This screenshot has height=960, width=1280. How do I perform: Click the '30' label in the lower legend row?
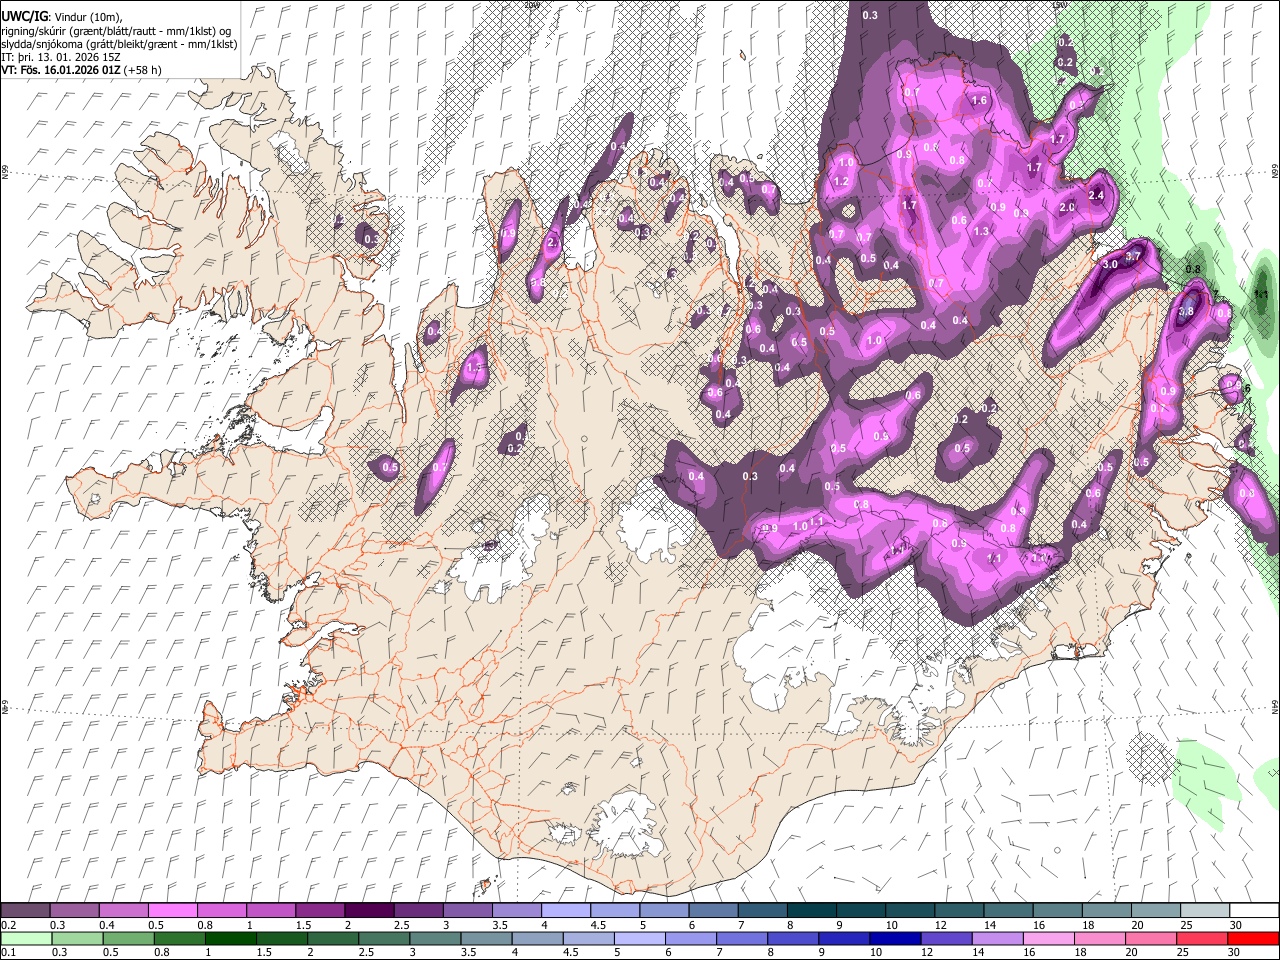click(x=1234, y=953)
